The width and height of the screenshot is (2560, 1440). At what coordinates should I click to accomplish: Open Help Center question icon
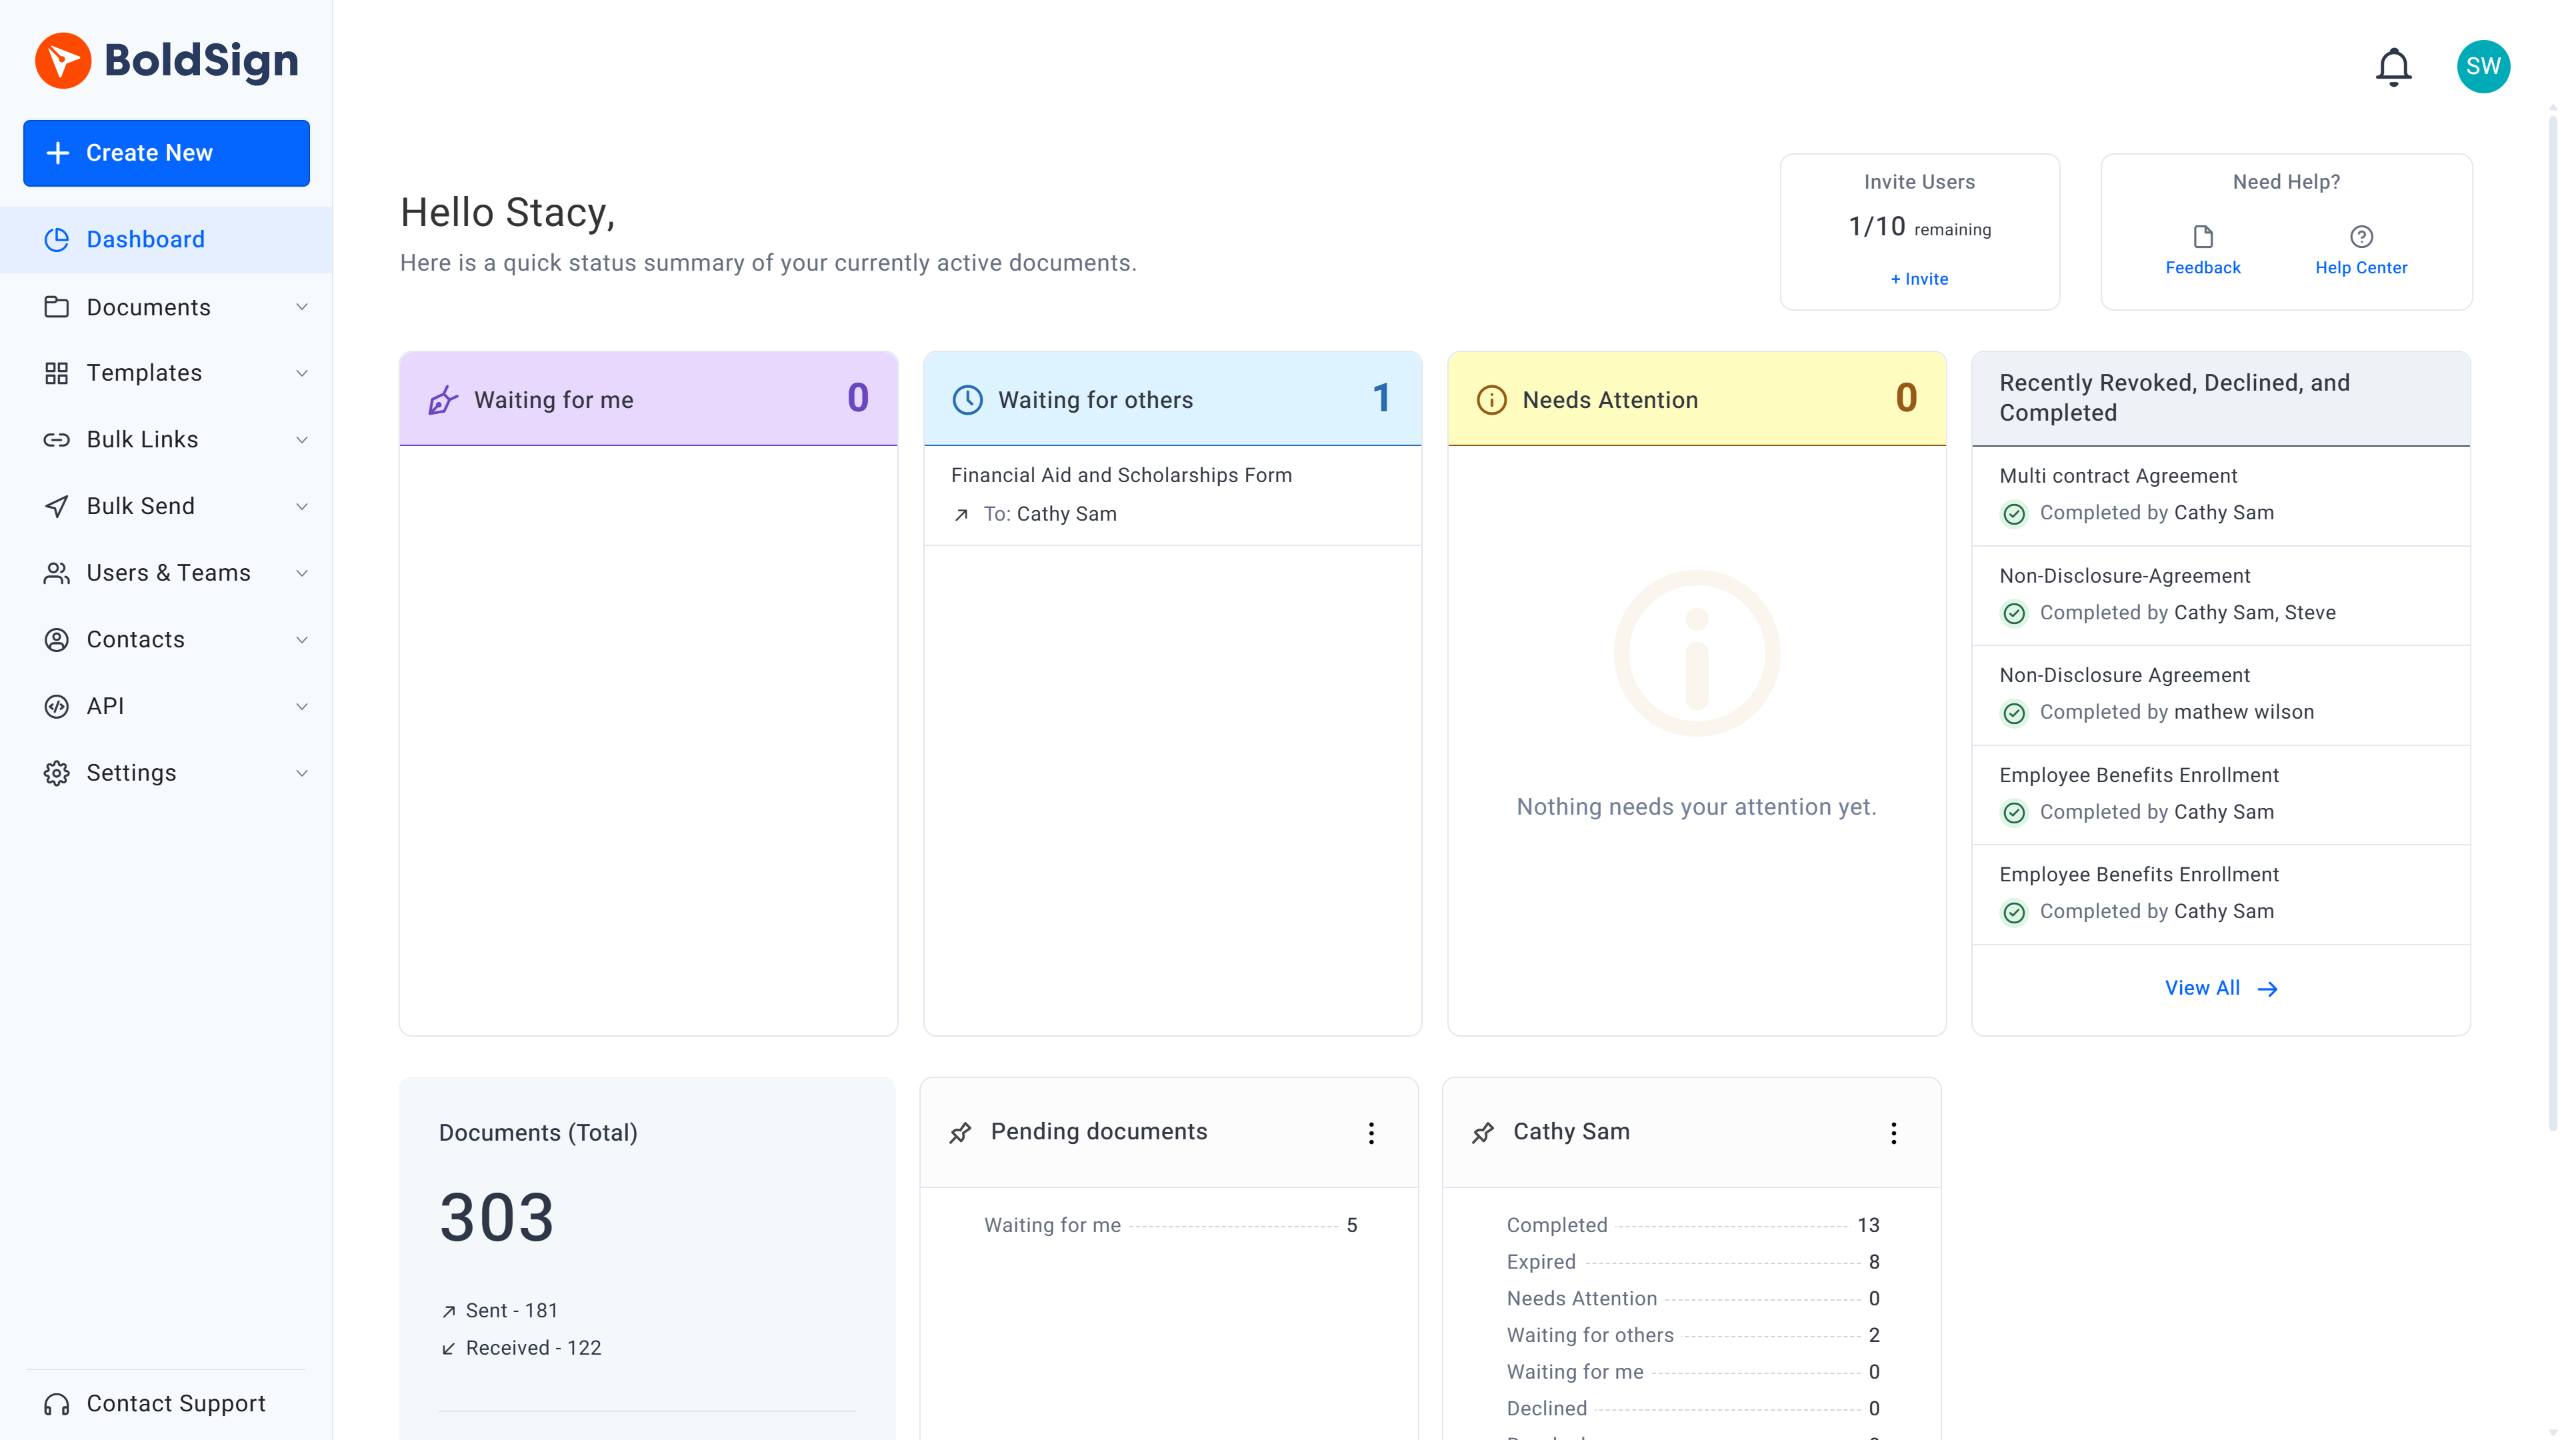[x=2360, y=237]
